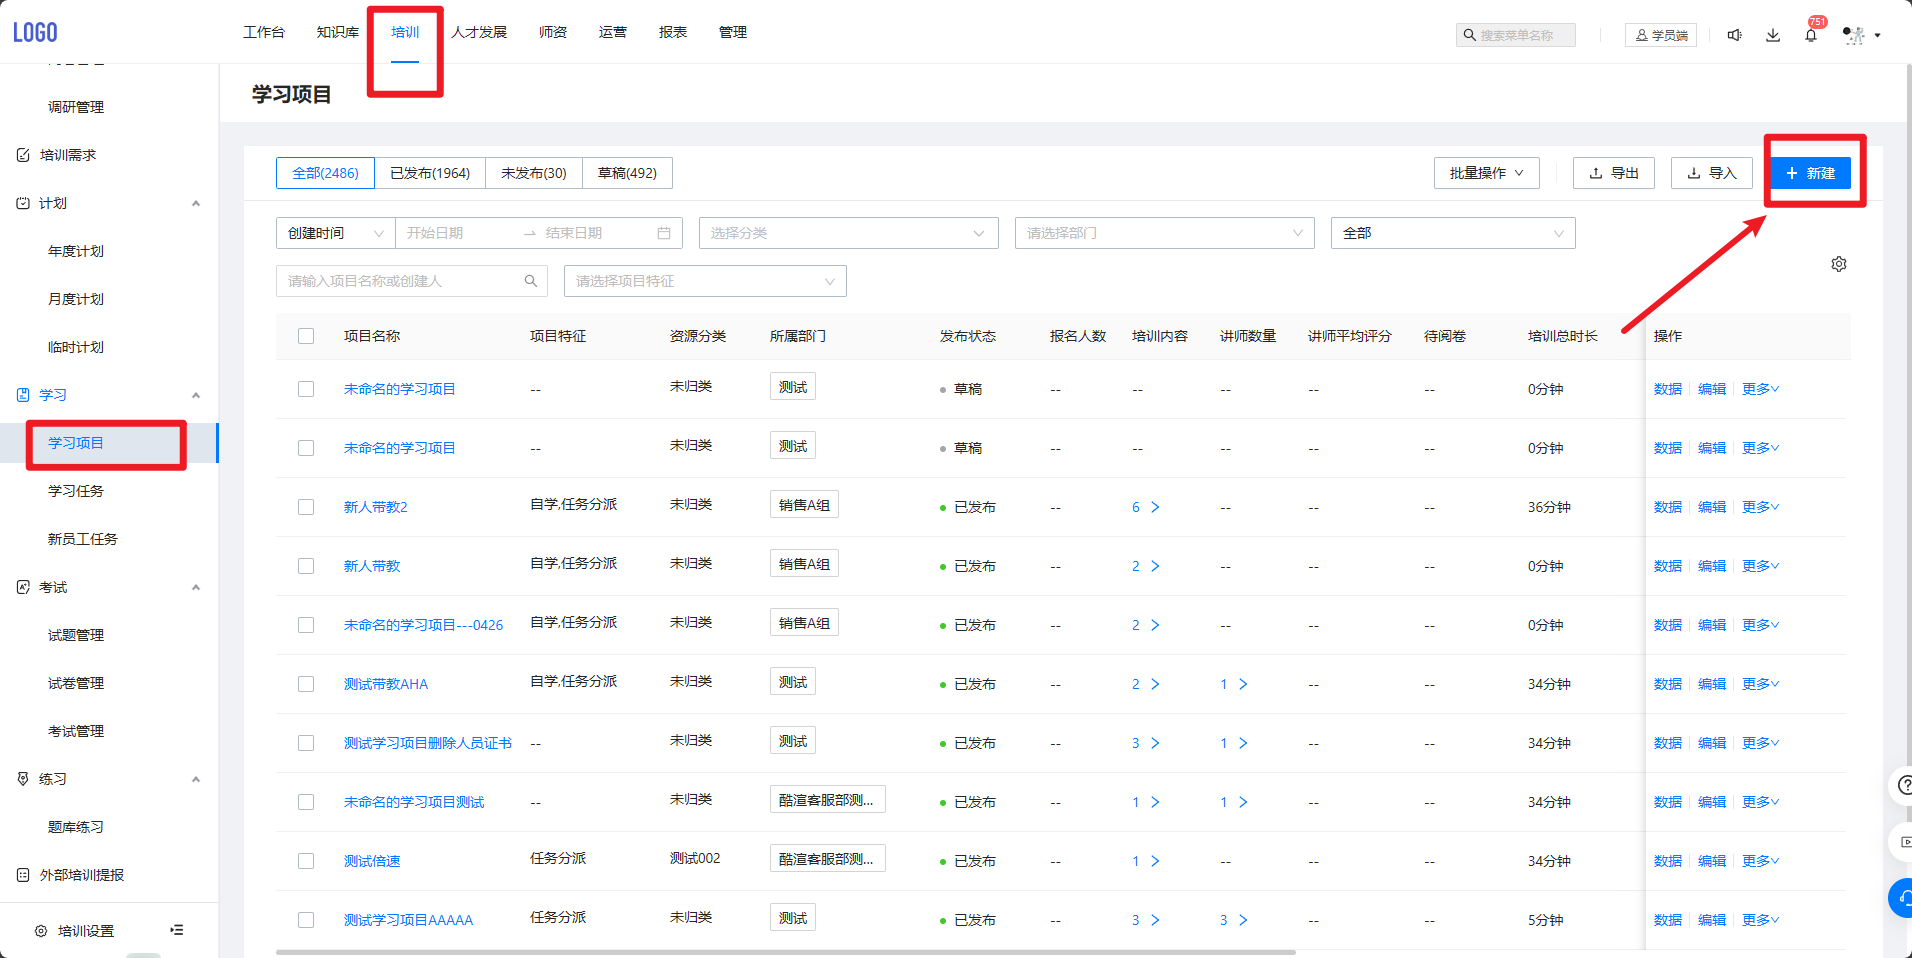This screenshot has height=958, width=1912.
Task: Expand the 选择分类 dropdown
Action: [848, 233]
